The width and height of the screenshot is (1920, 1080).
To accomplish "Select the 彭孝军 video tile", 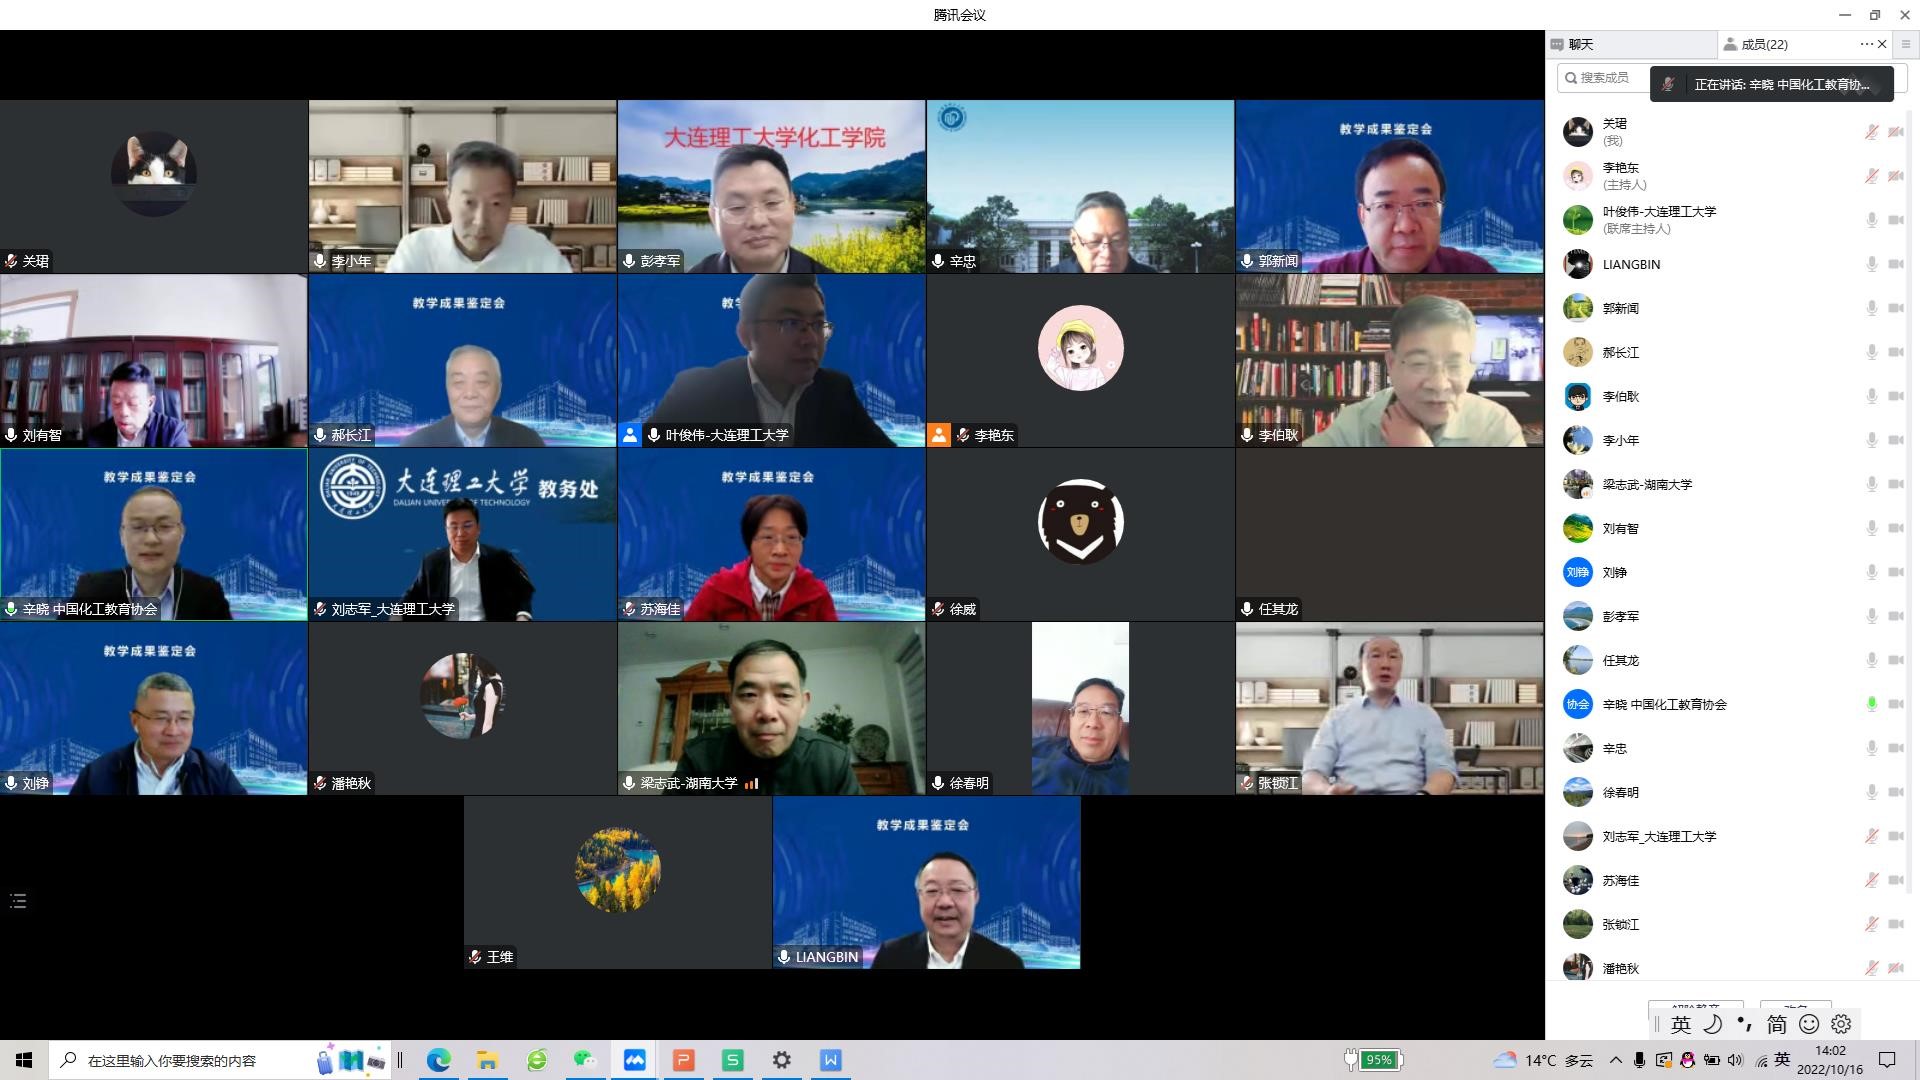I will (771, 186).
